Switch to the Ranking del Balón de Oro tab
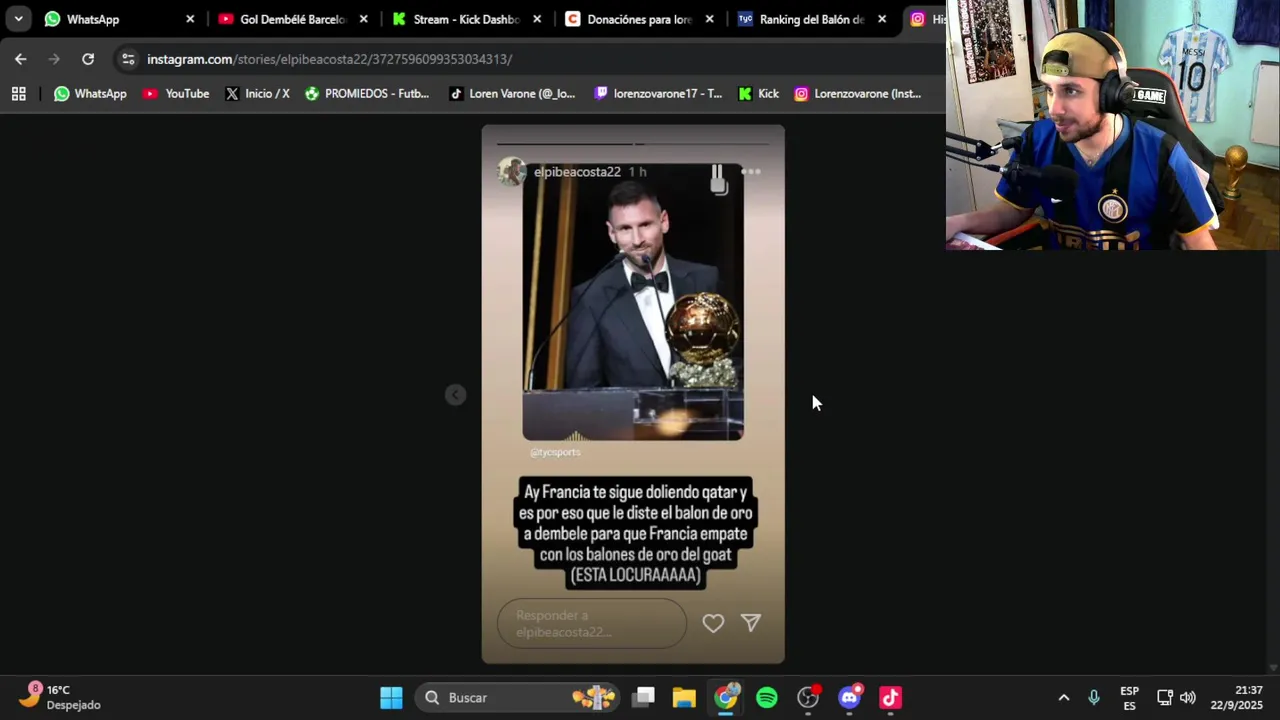Screen dimensions: 1280x720 [812, 19]
